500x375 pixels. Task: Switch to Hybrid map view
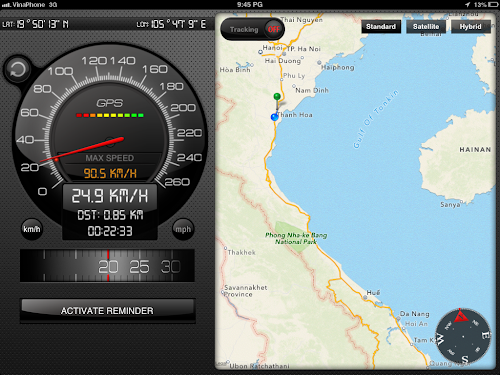pos(471,27)
